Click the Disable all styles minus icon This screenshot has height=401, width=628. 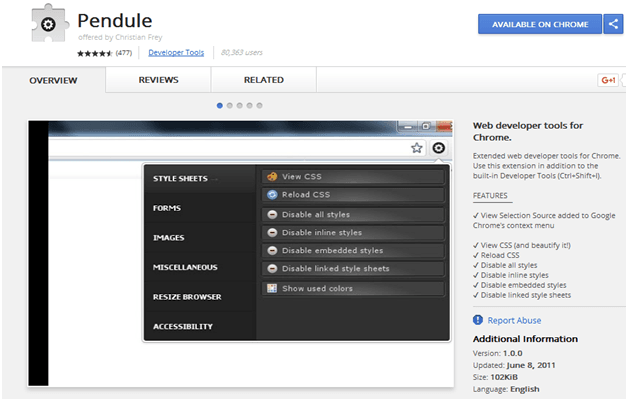pos(272,214)
